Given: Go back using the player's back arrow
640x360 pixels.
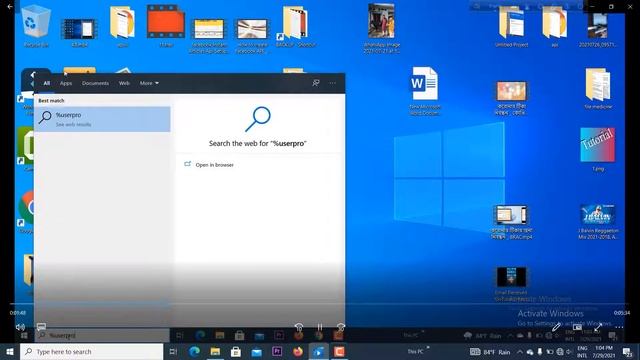Looking at the screenshot, I should point(10,7).
